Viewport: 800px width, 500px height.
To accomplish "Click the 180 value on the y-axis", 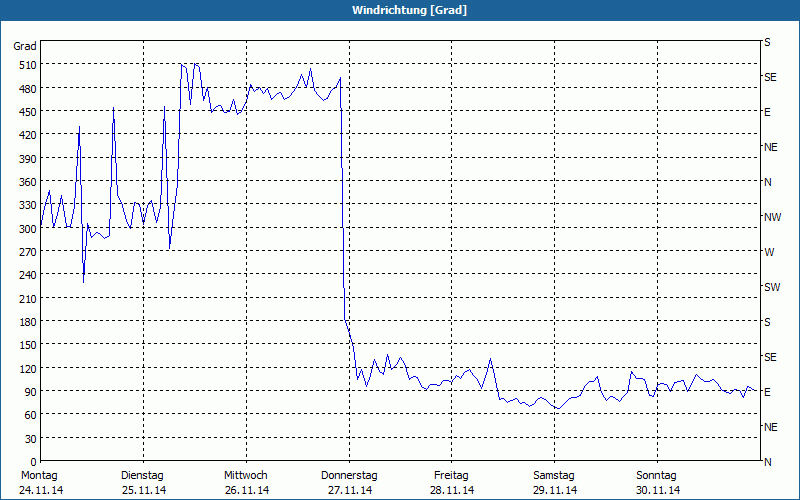I will click(x=26, y=322).
